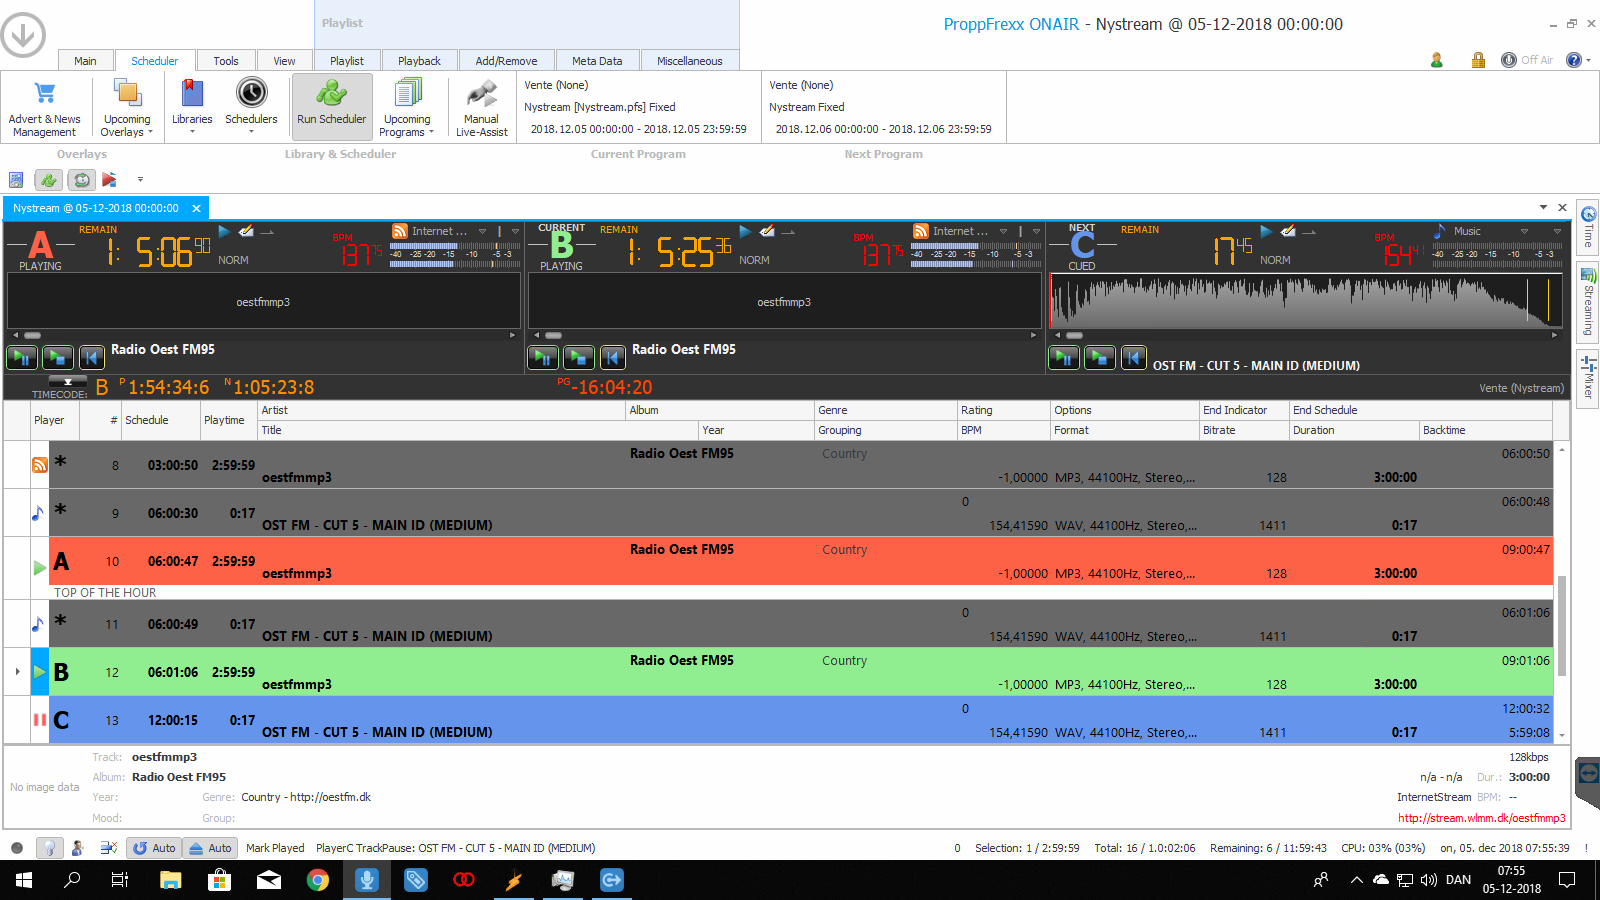The height and width of the screenshot is (900, 1600).
Task: Select the Nystream playlist tab
Action: point(96,208)
